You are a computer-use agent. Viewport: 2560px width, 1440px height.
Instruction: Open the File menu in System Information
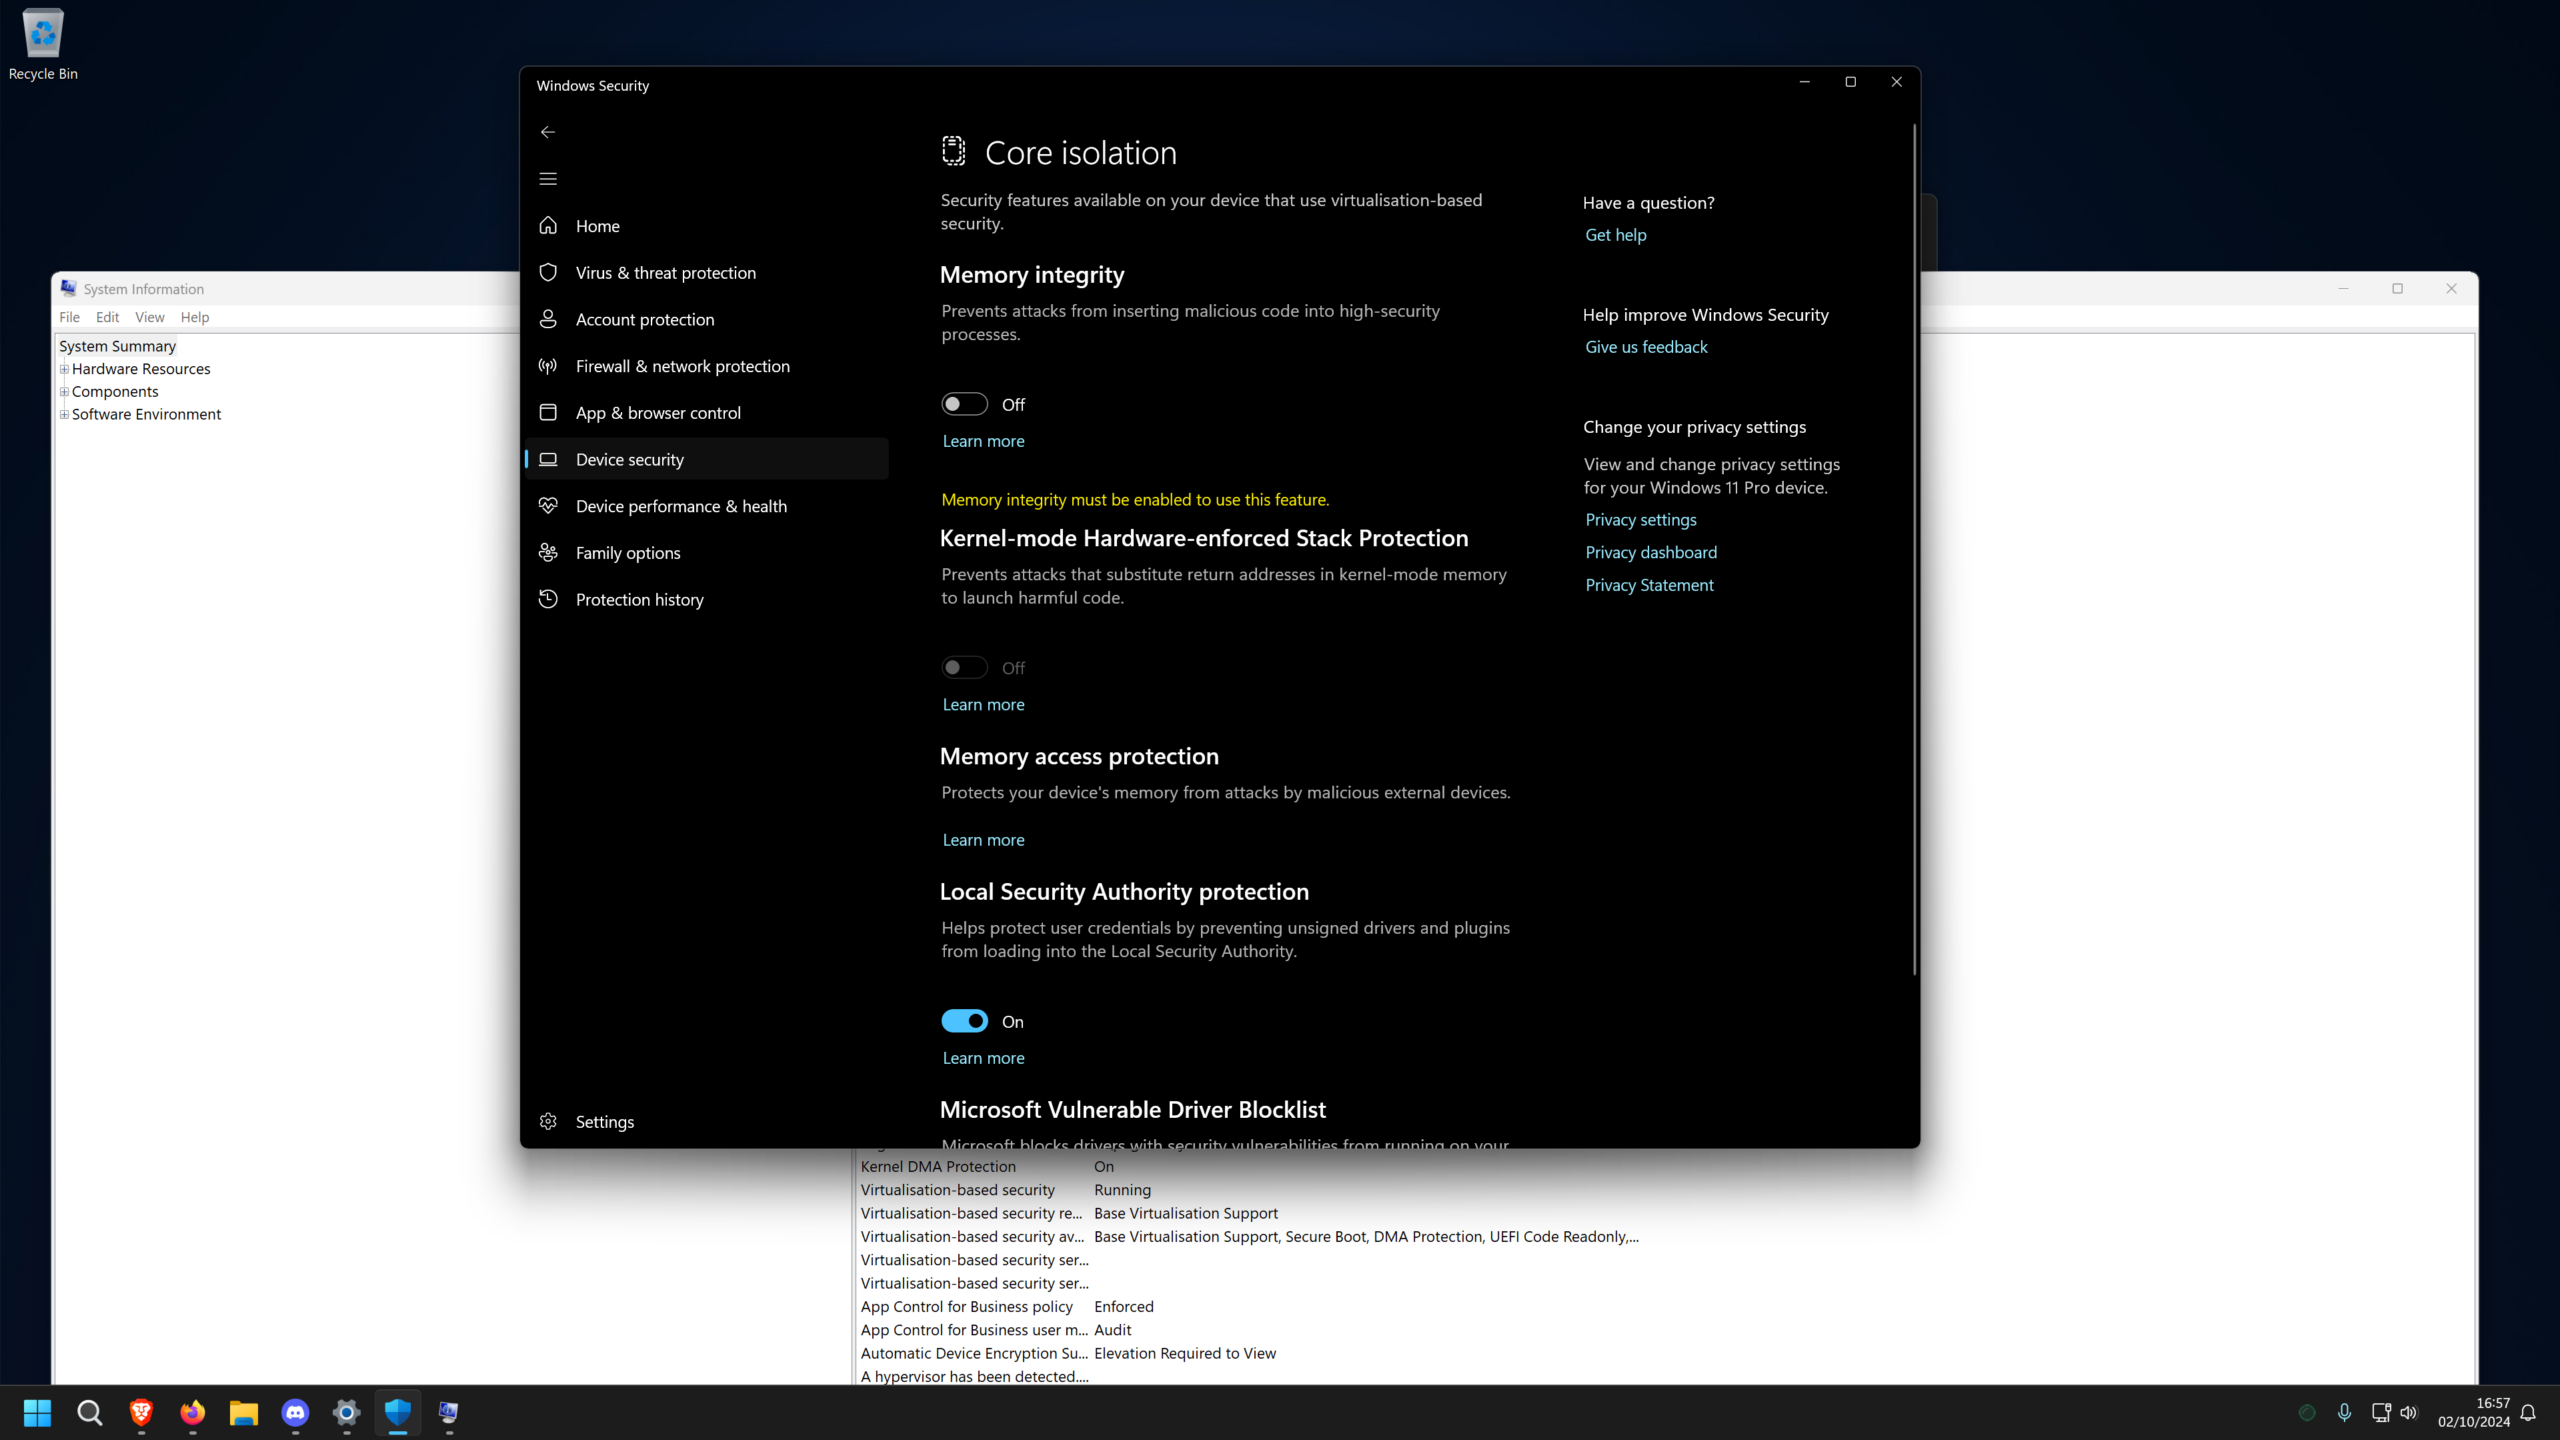tap(69, 317)
